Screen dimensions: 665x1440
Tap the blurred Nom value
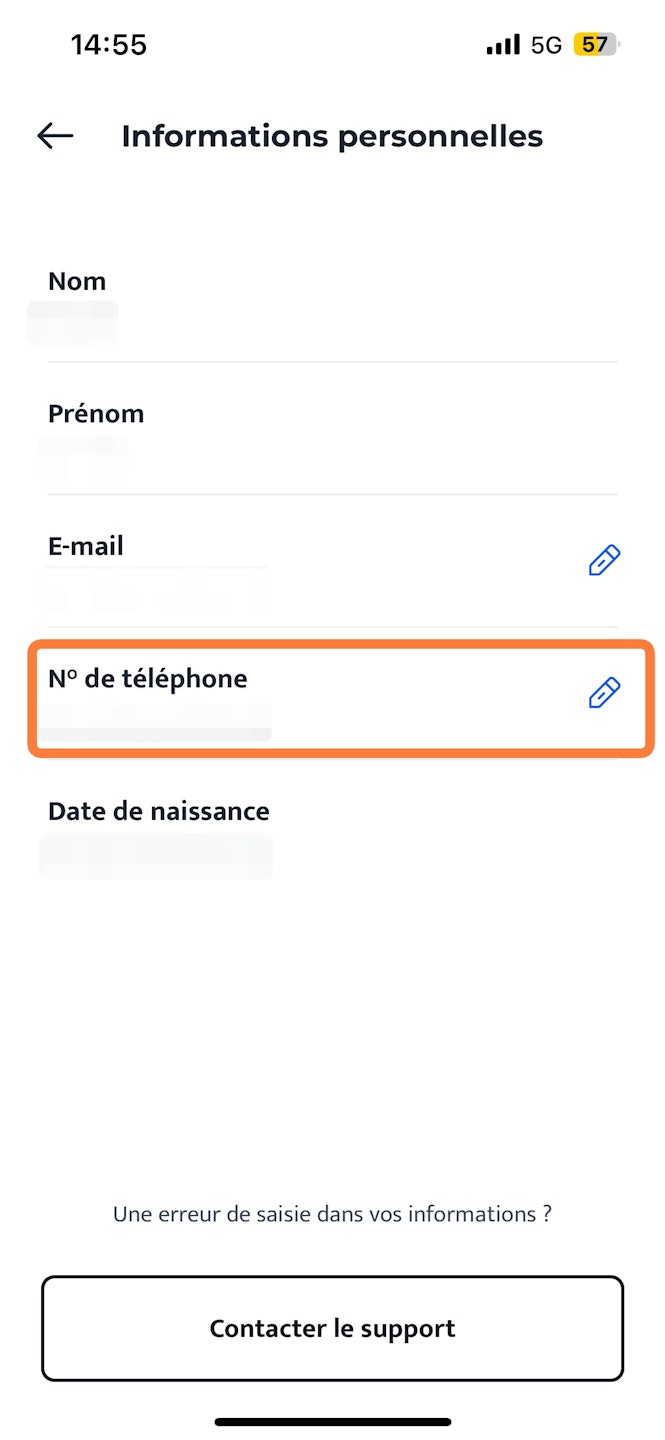(x=73, y=323)
